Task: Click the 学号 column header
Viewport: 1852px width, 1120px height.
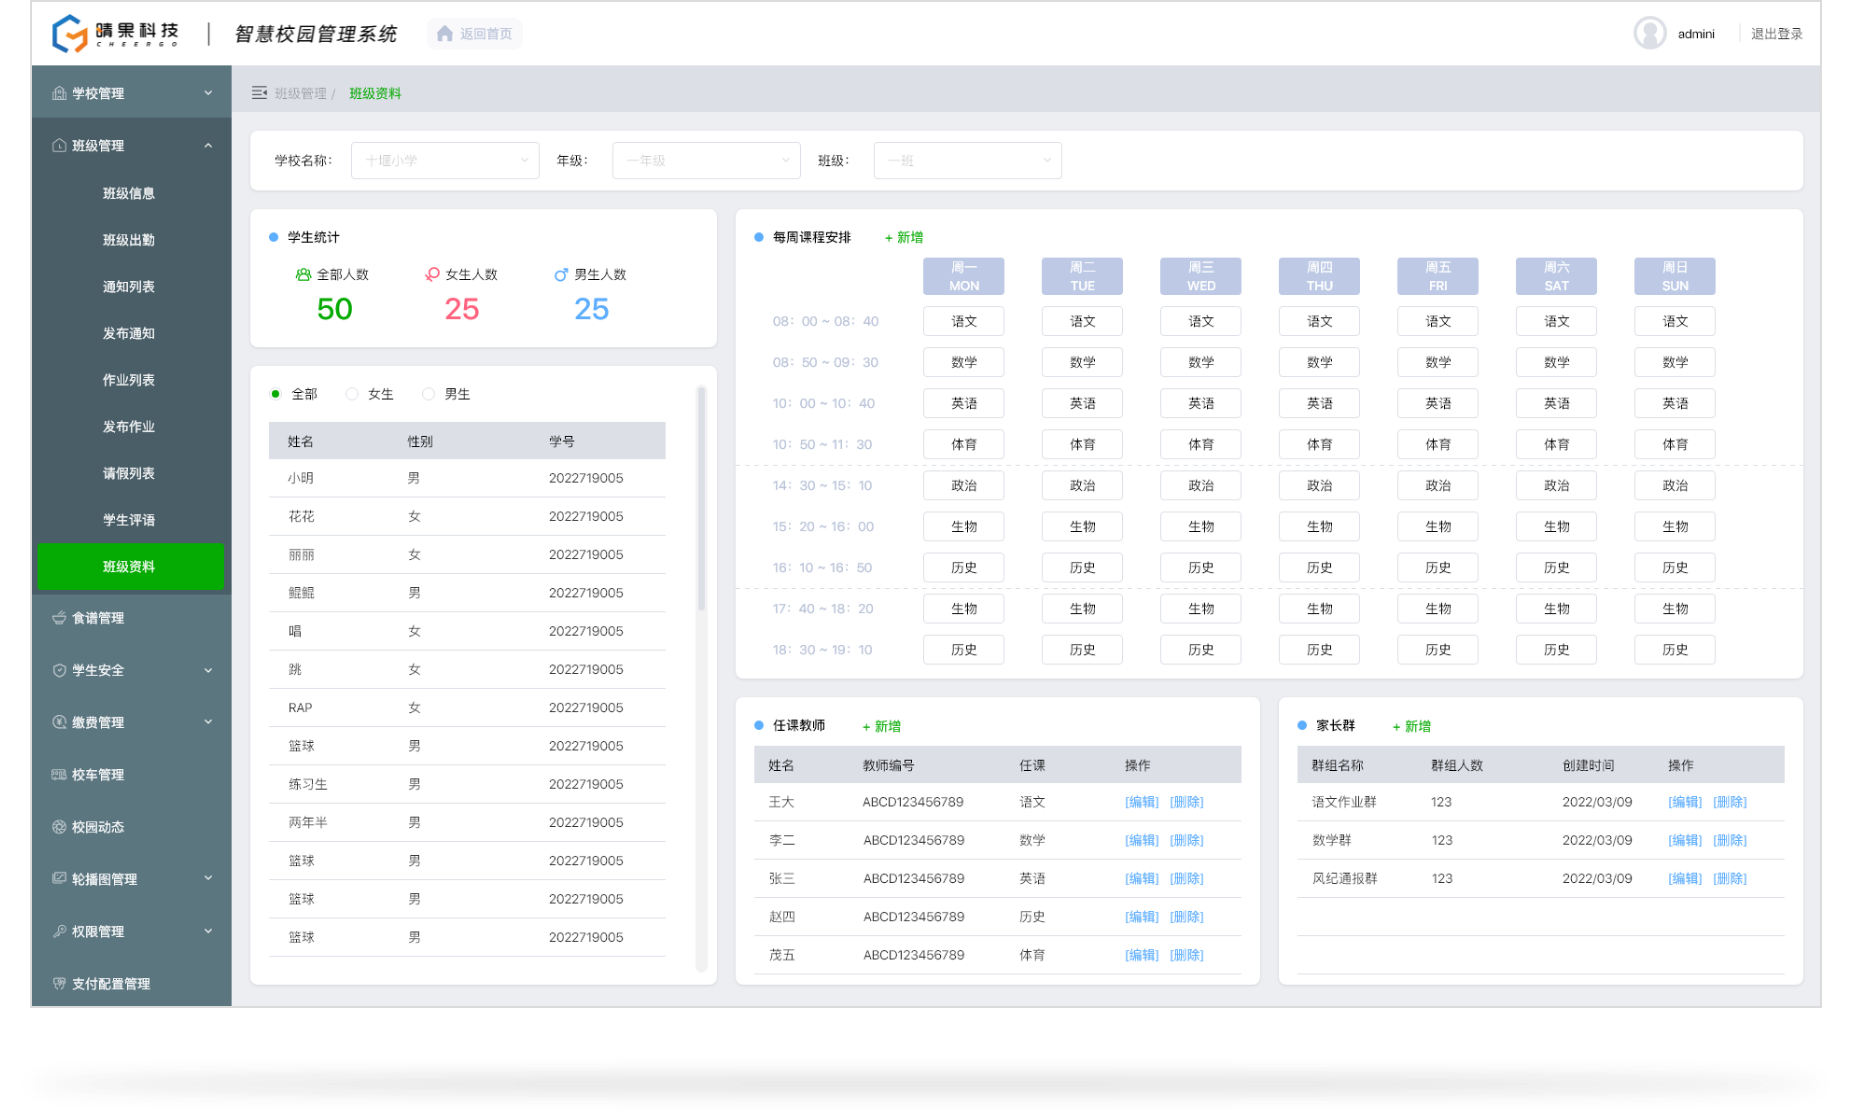Action: [x=562, y=441]
